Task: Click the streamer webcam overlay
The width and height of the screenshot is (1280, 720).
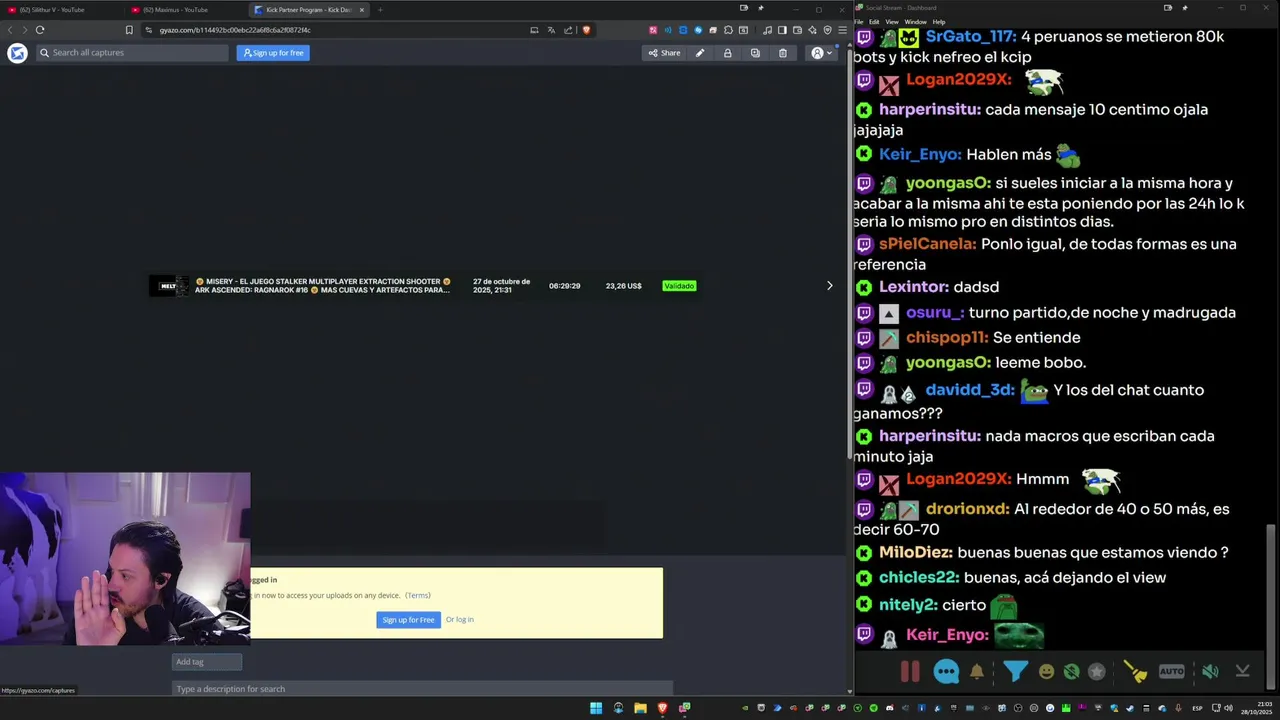Action: click(x=125, y=558)
